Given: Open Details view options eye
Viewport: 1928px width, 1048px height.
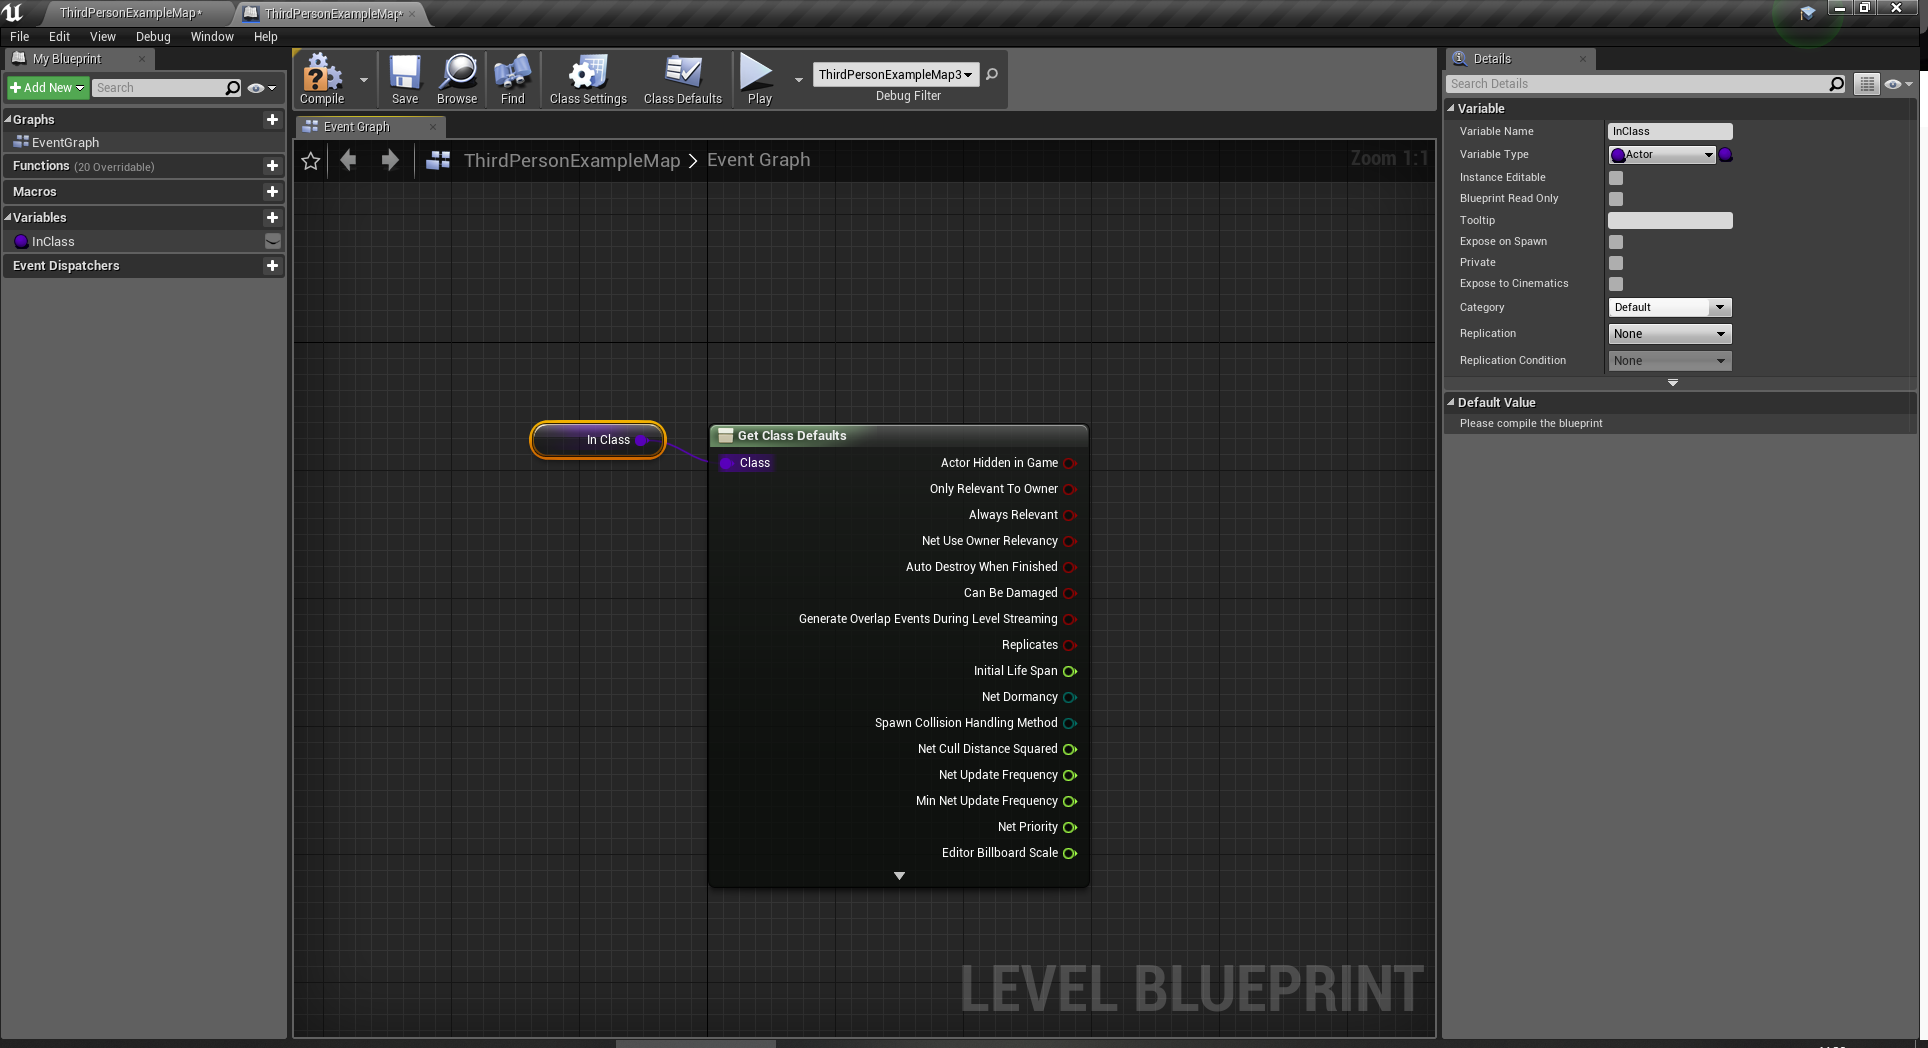Looking at the screenshot, I should [x=1897, y=84].
